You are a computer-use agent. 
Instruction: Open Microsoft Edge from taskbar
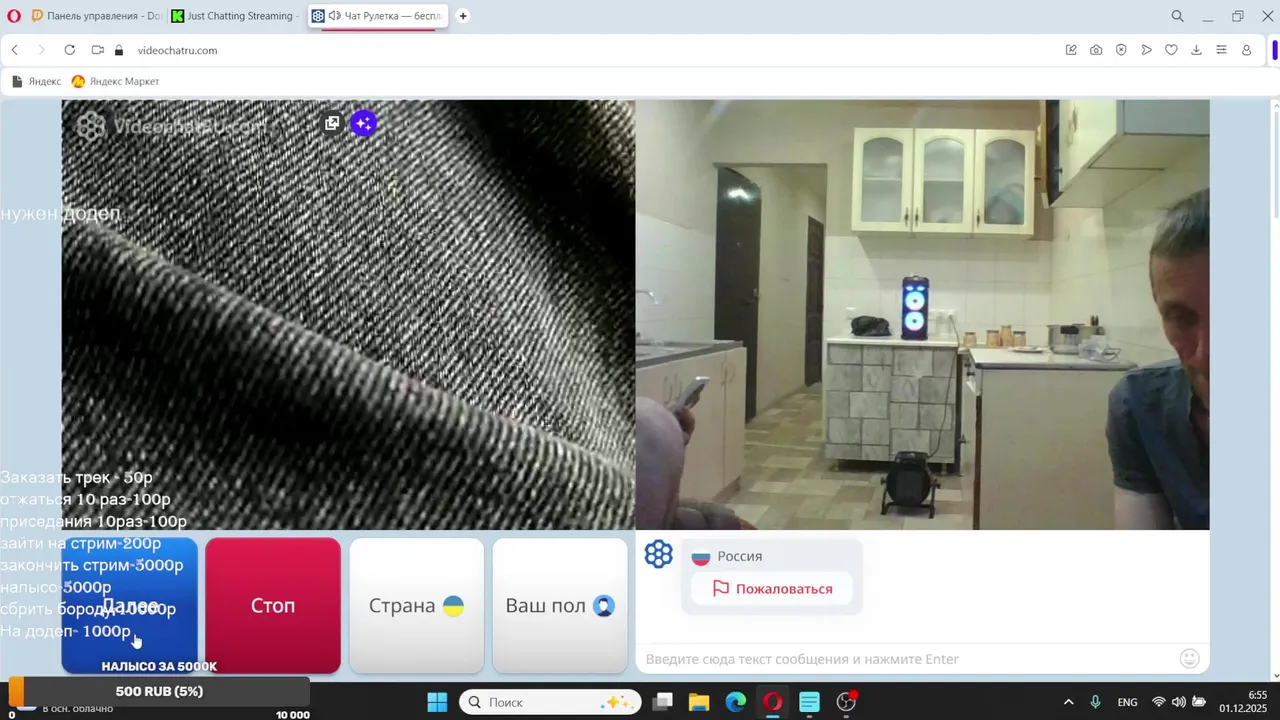[735, 702]
